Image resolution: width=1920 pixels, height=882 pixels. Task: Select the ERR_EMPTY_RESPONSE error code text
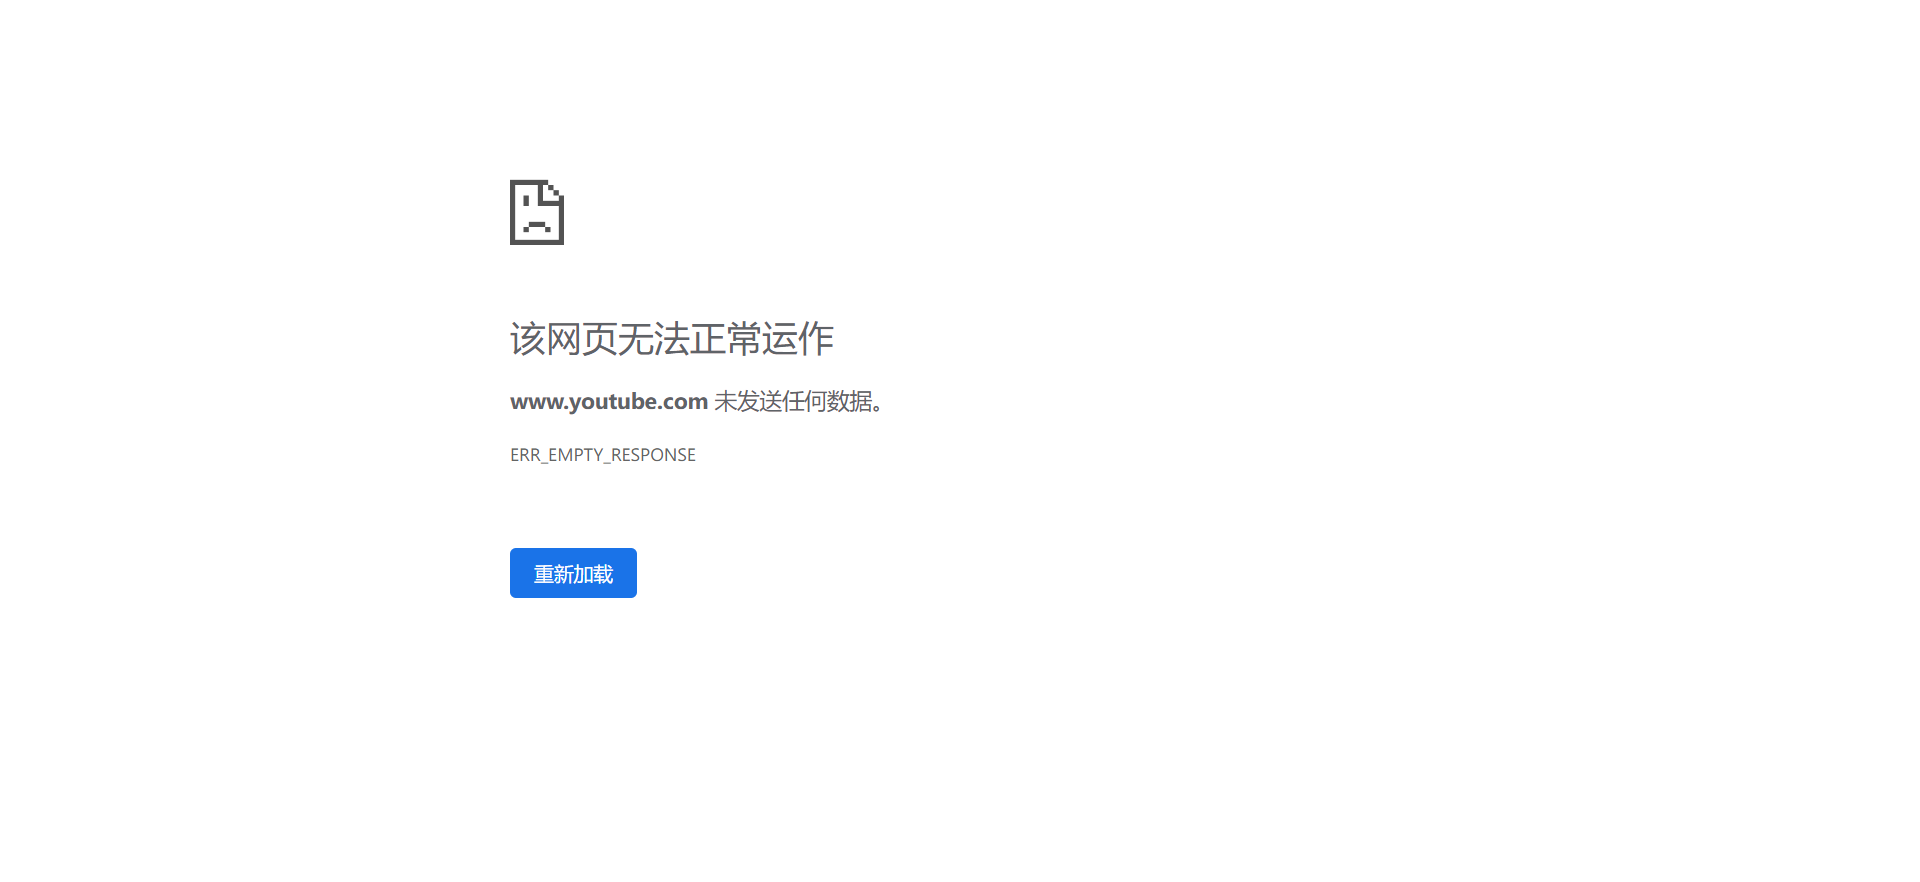[x=603, y=455]
